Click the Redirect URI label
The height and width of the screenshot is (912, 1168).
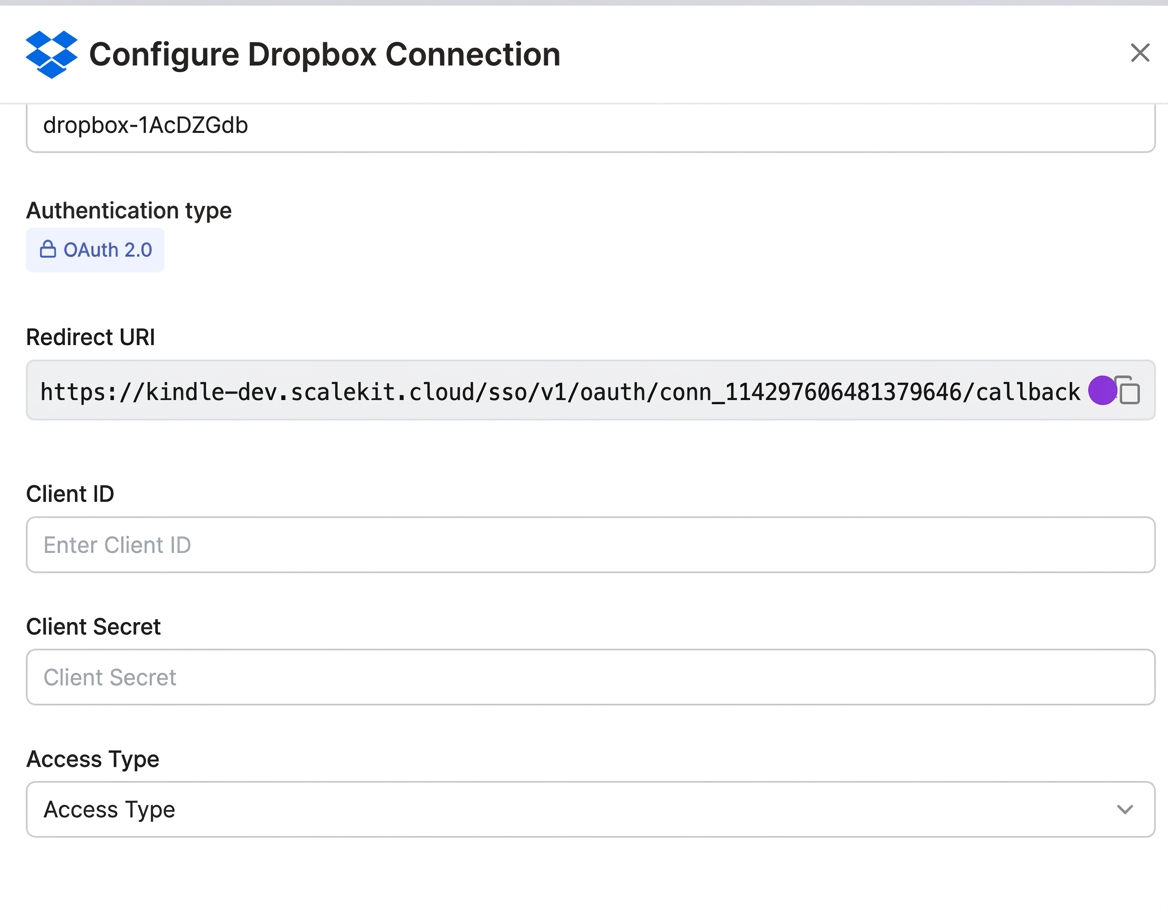(x=90, y=337)
